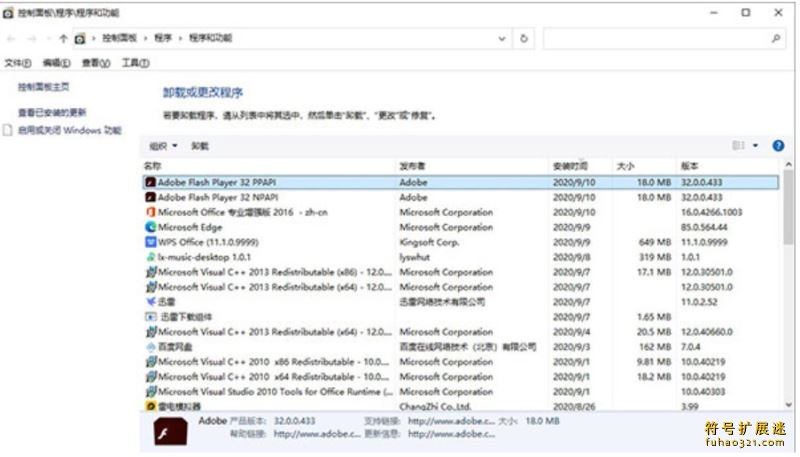The width and height of the screenshot is (800, 457).
Task: Click lyswhut publisher cell
Action: point(414,257)
